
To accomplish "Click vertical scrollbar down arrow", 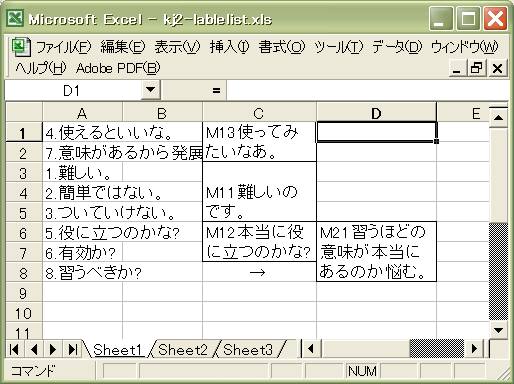I will pyautogui.click(x=499, y=331).
